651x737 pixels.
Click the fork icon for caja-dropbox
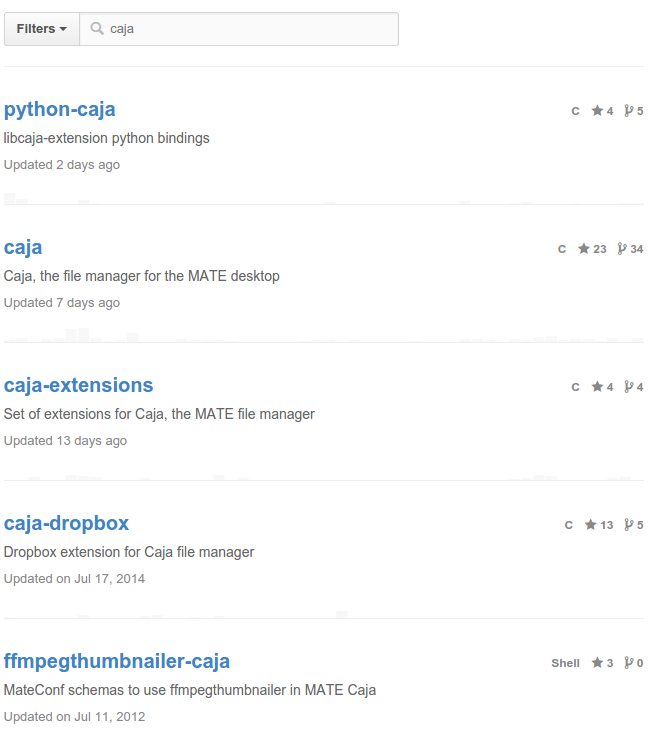[x=629, y=524]
